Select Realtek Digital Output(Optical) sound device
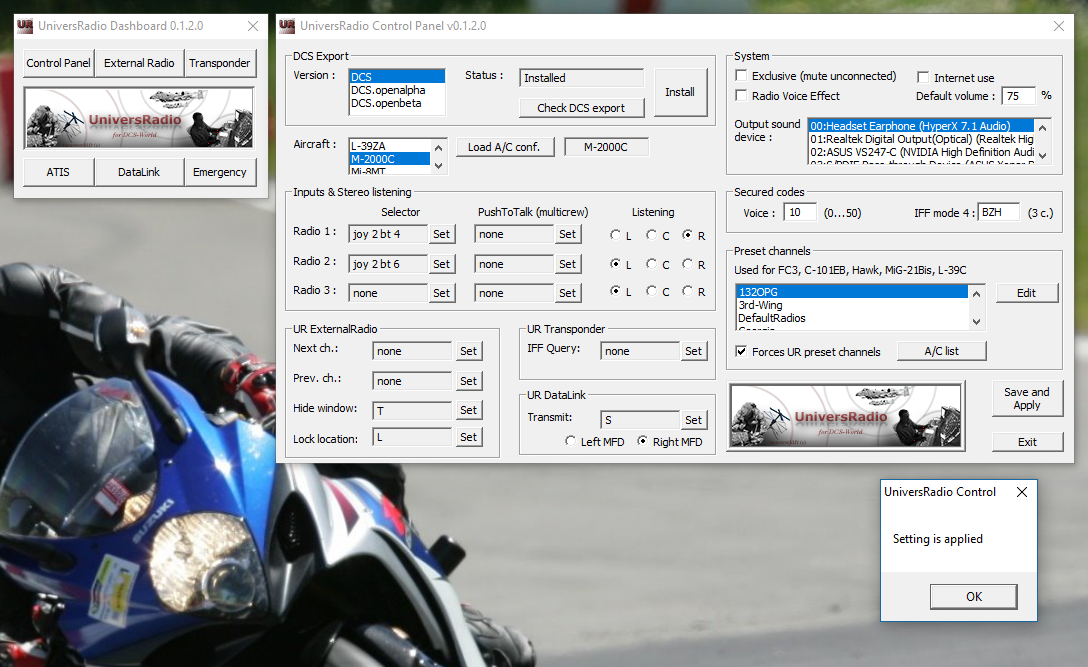The height and width of the screenshot is (667, 1088). click(921, 139)
